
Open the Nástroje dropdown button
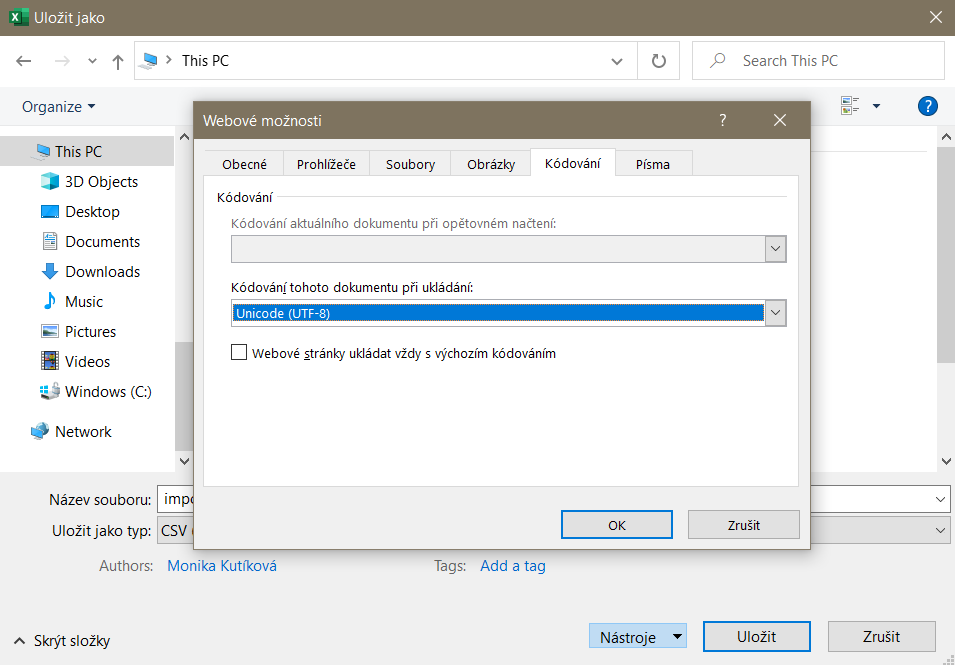638,637
